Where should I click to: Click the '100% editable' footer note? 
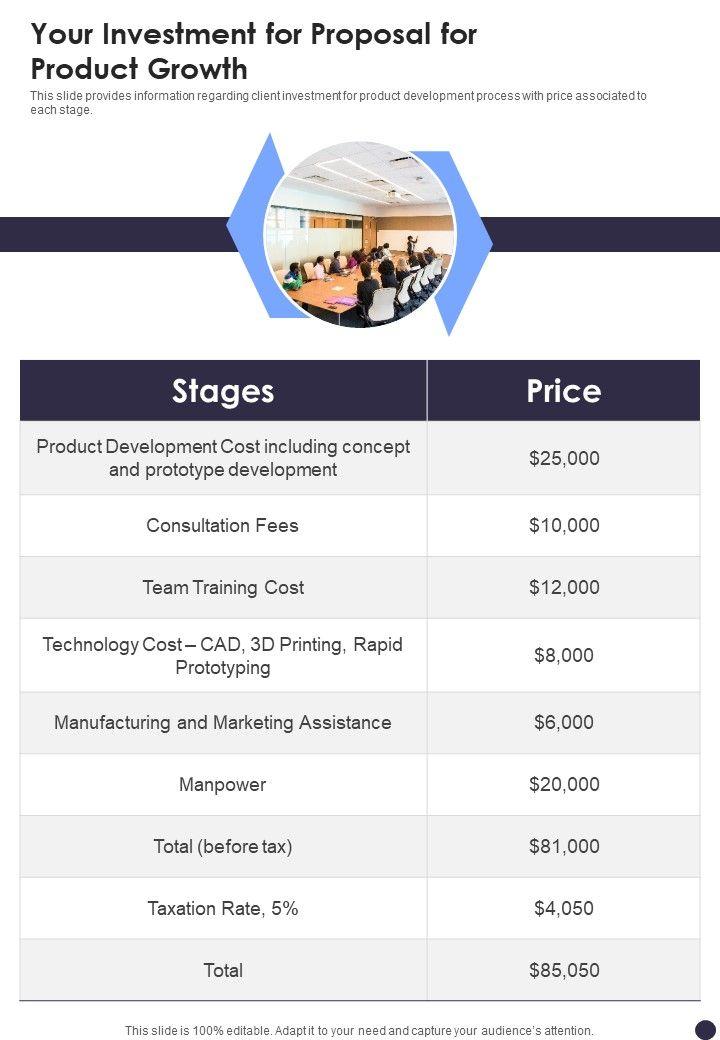click(x=359, y=1030)
